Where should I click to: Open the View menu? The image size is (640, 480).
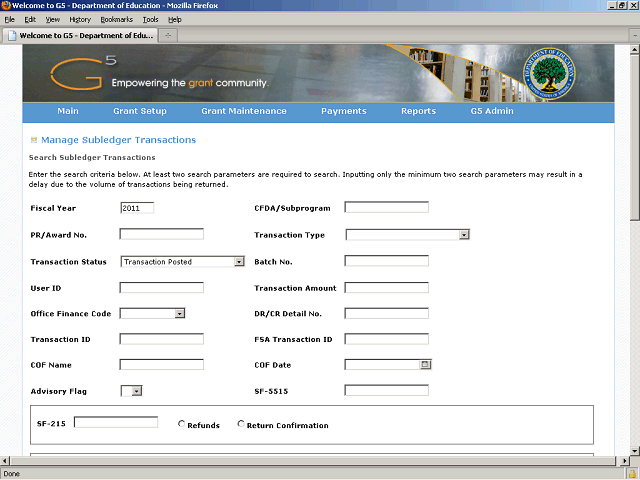[53, 20]
